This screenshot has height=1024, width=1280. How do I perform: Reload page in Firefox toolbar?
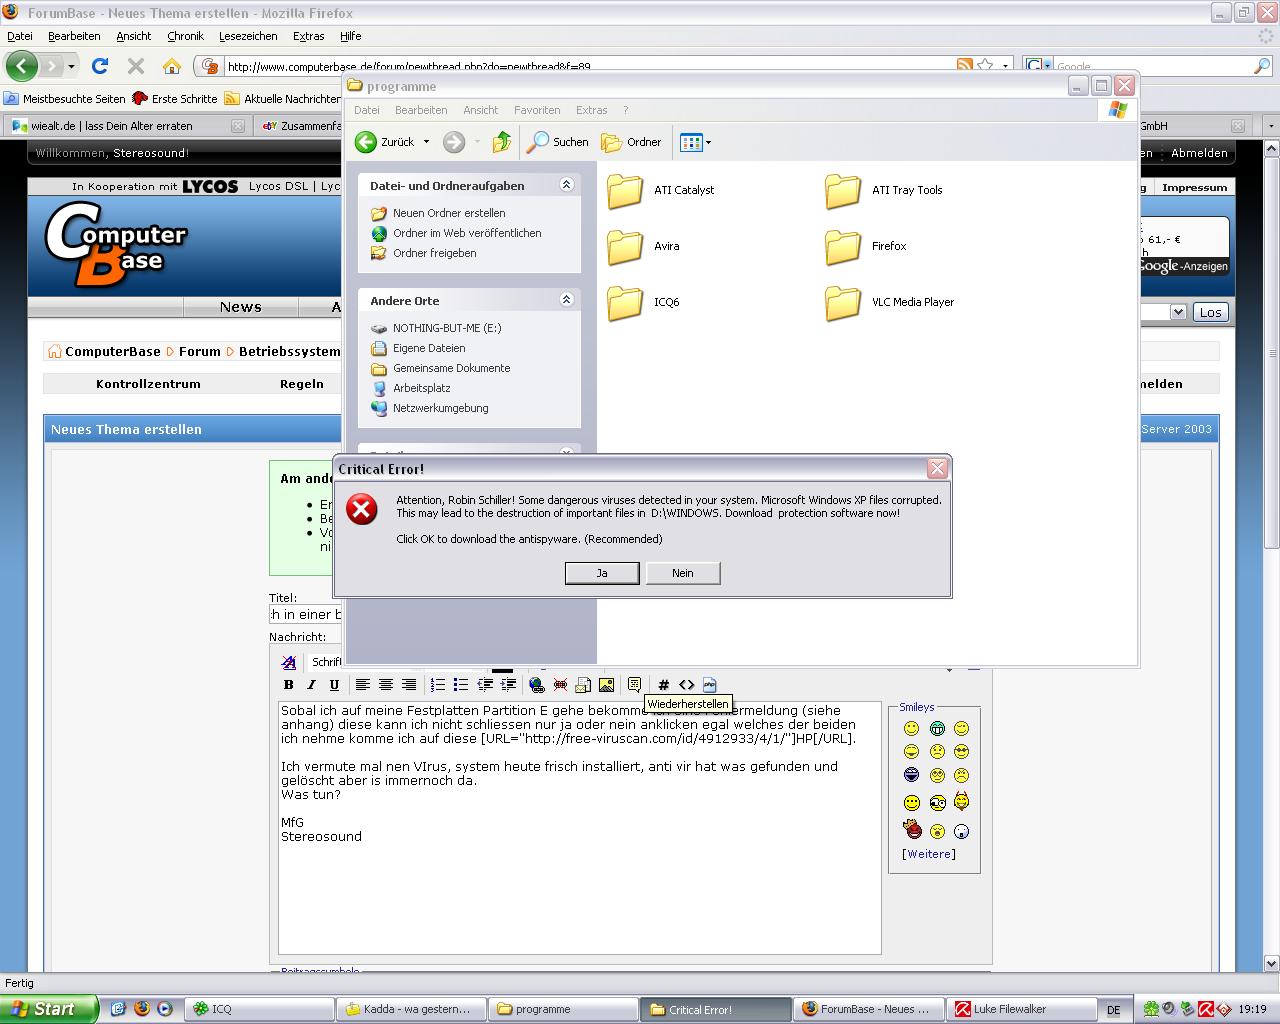pyautogui.click(x=99, y=66)
